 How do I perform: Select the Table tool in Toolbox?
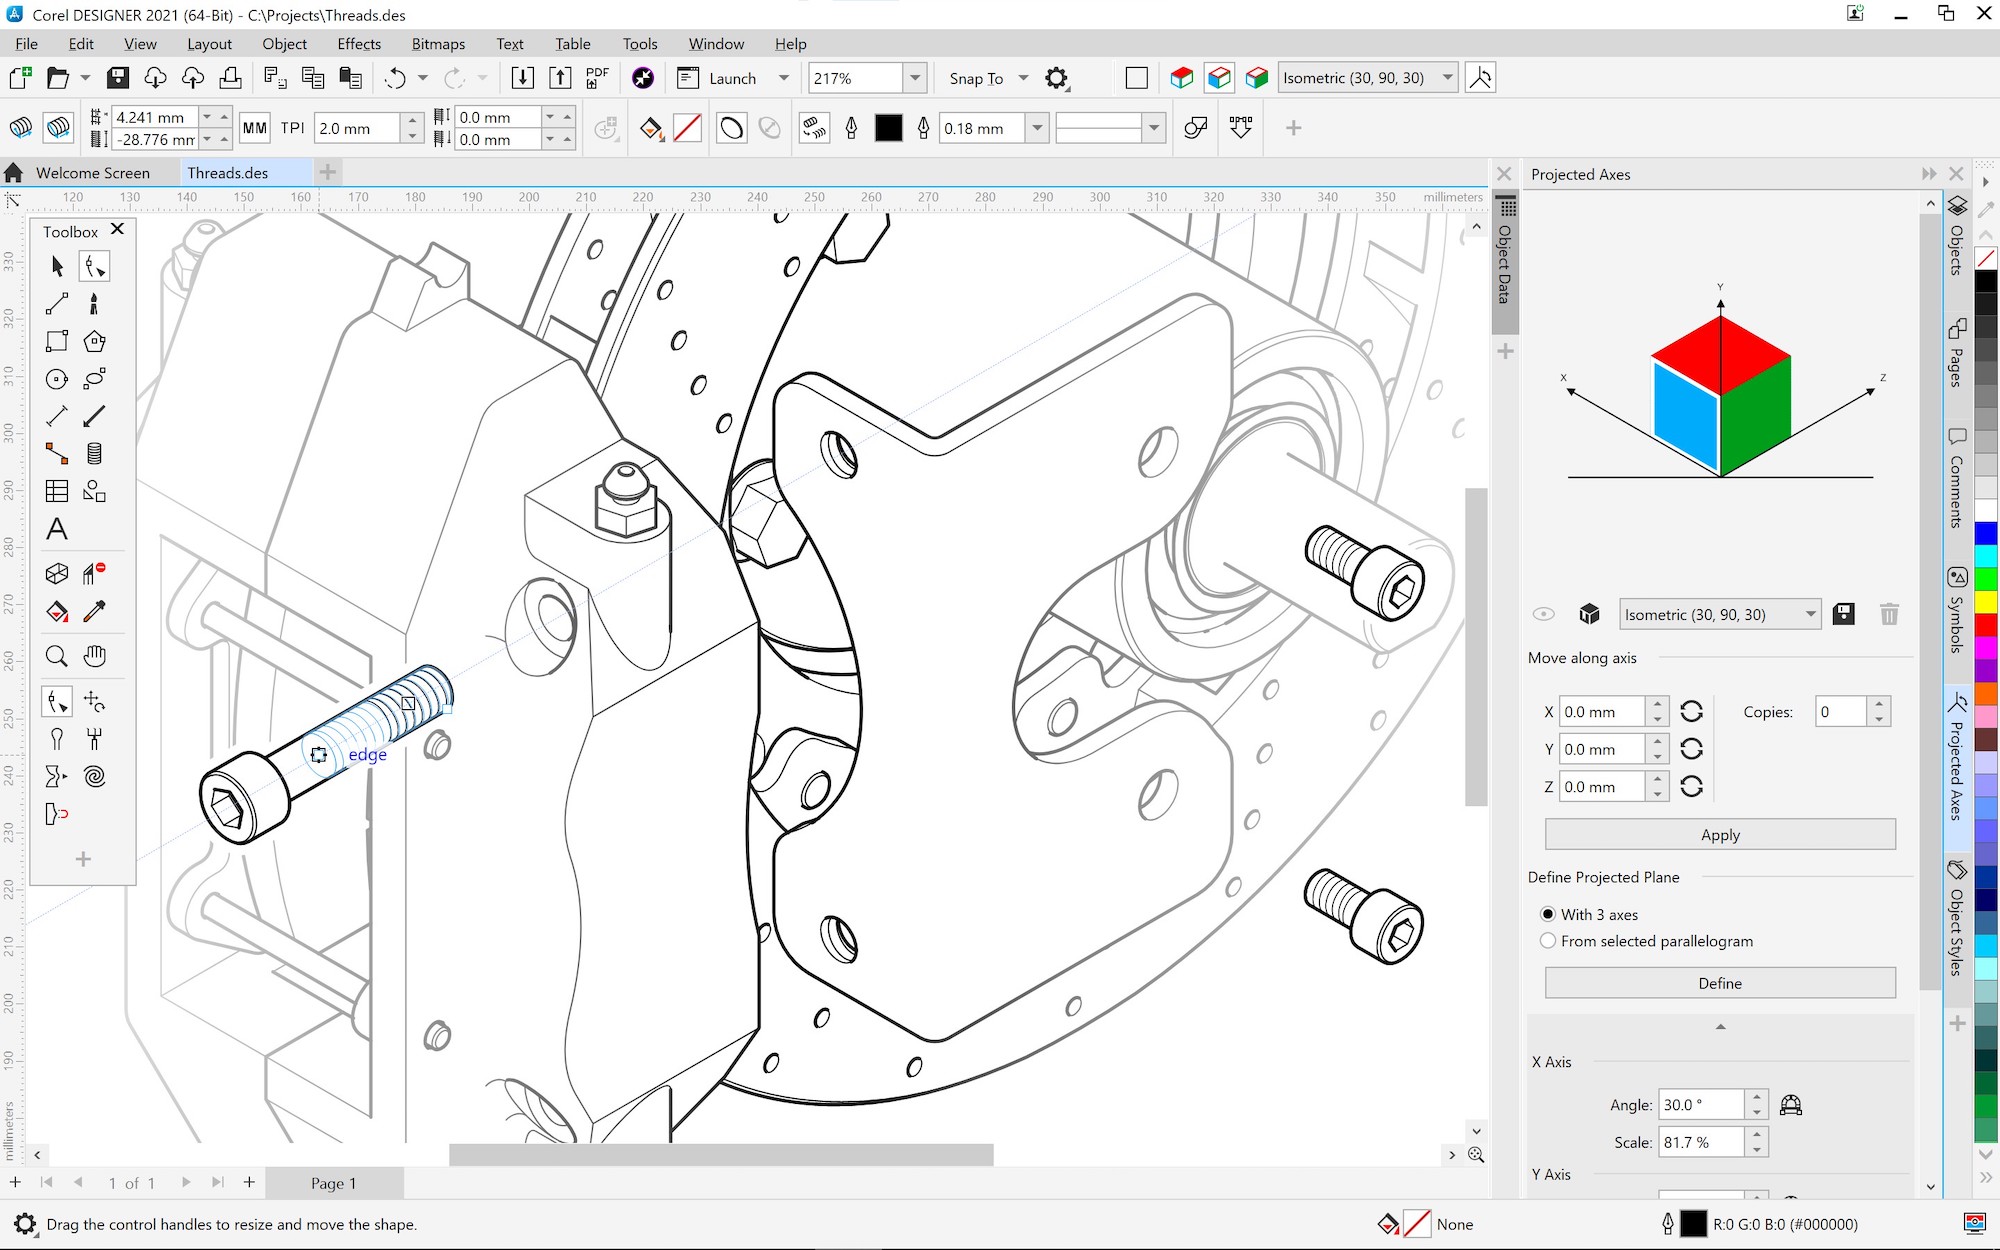[x=57, y=491]
